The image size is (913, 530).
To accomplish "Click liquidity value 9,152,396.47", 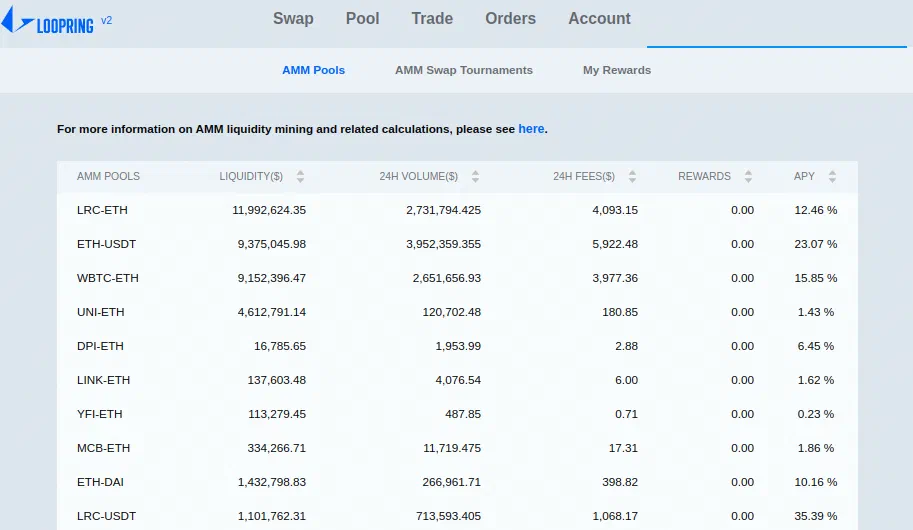I will 271,278.
